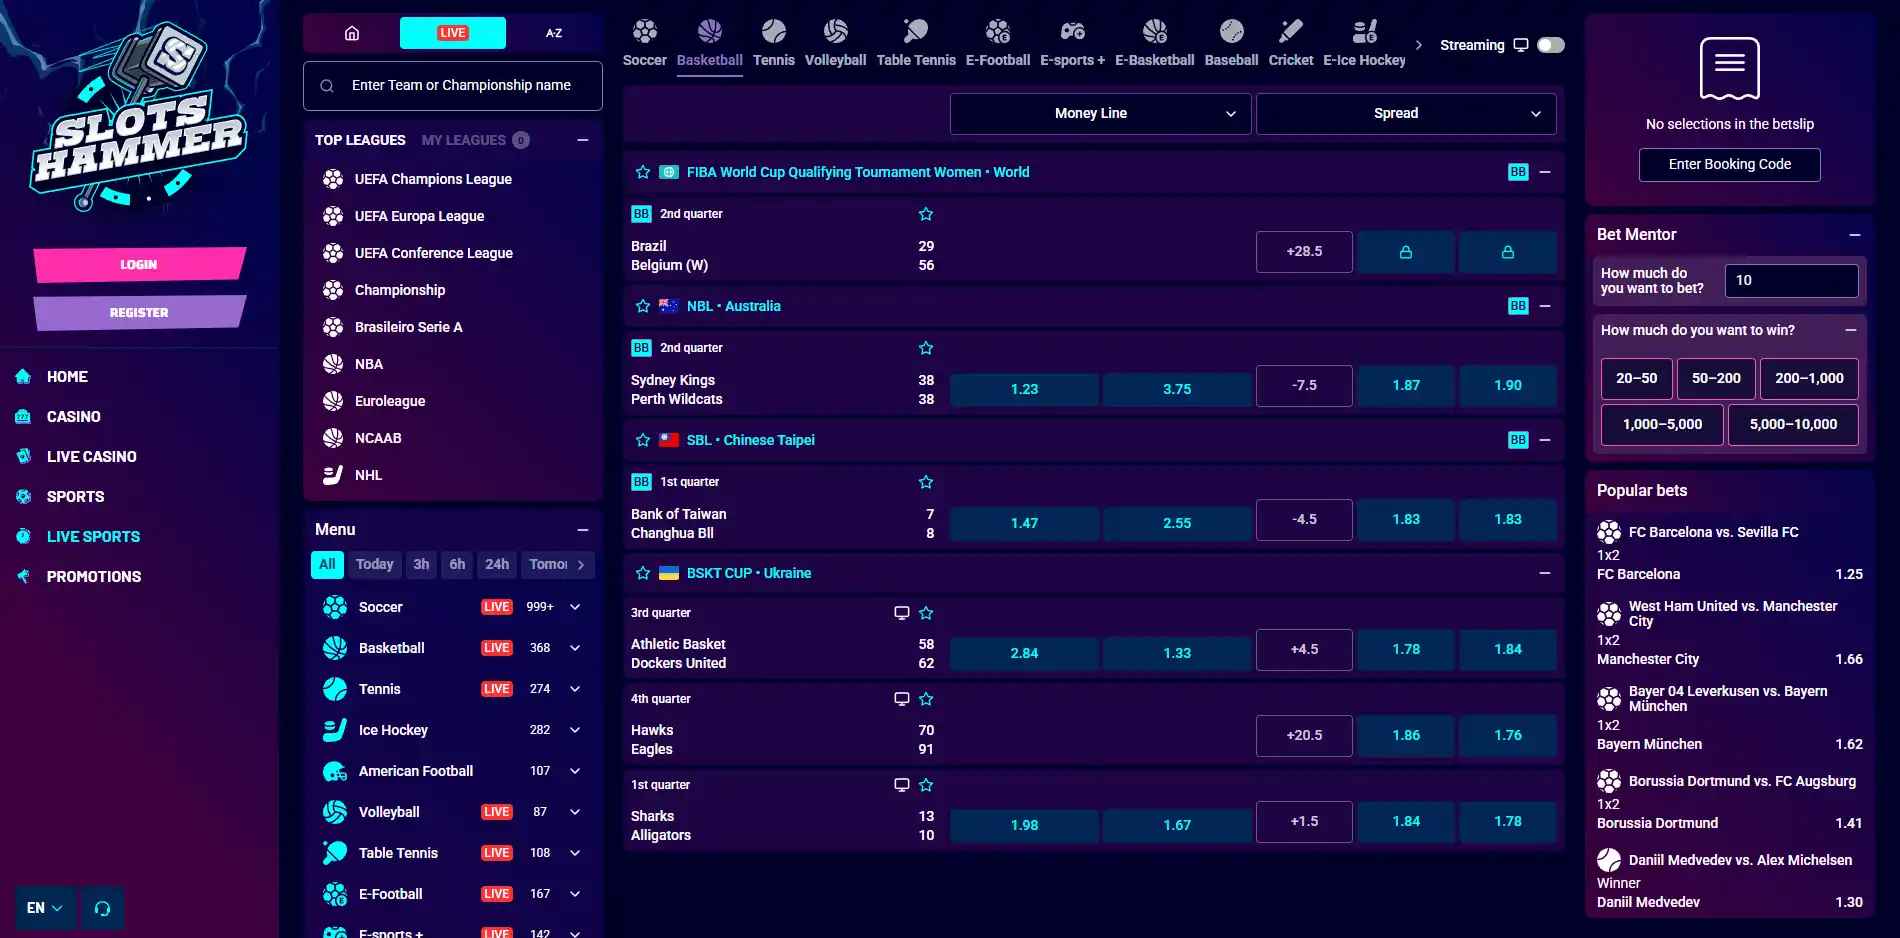The image size is (1900, 938).
Task: Open the EN language selector
Action: point(45,908)
